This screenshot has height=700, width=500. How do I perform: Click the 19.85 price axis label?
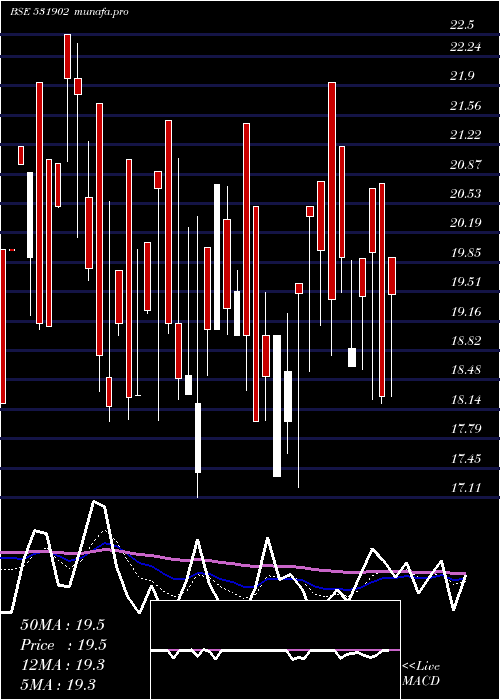466,253
